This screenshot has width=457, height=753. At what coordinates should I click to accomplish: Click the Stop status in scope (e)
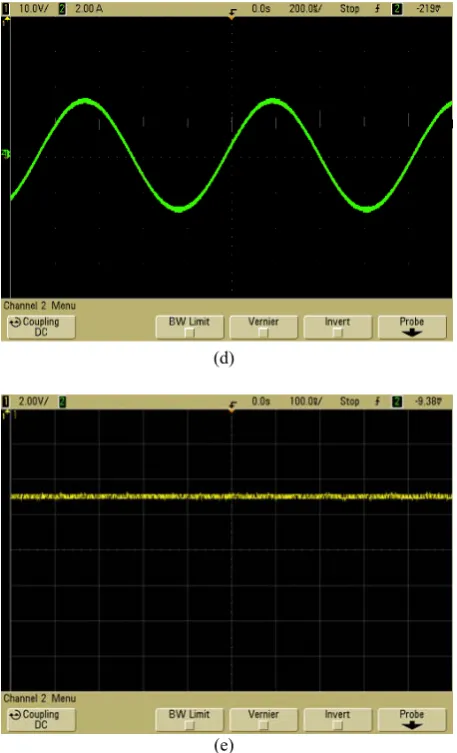point(349,401)
